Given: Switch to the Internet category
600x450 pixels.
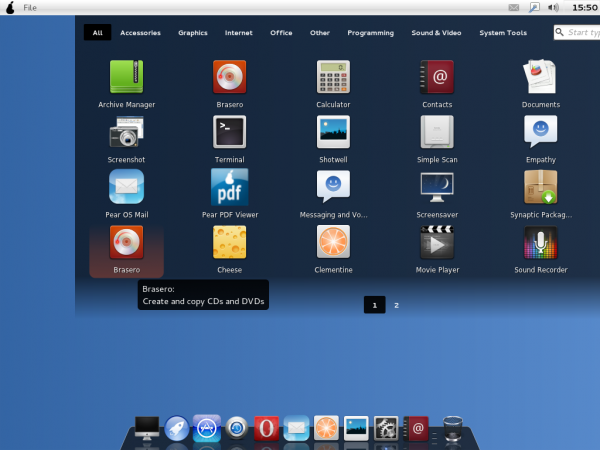Looking at the screenshot, I should (239, 33).
